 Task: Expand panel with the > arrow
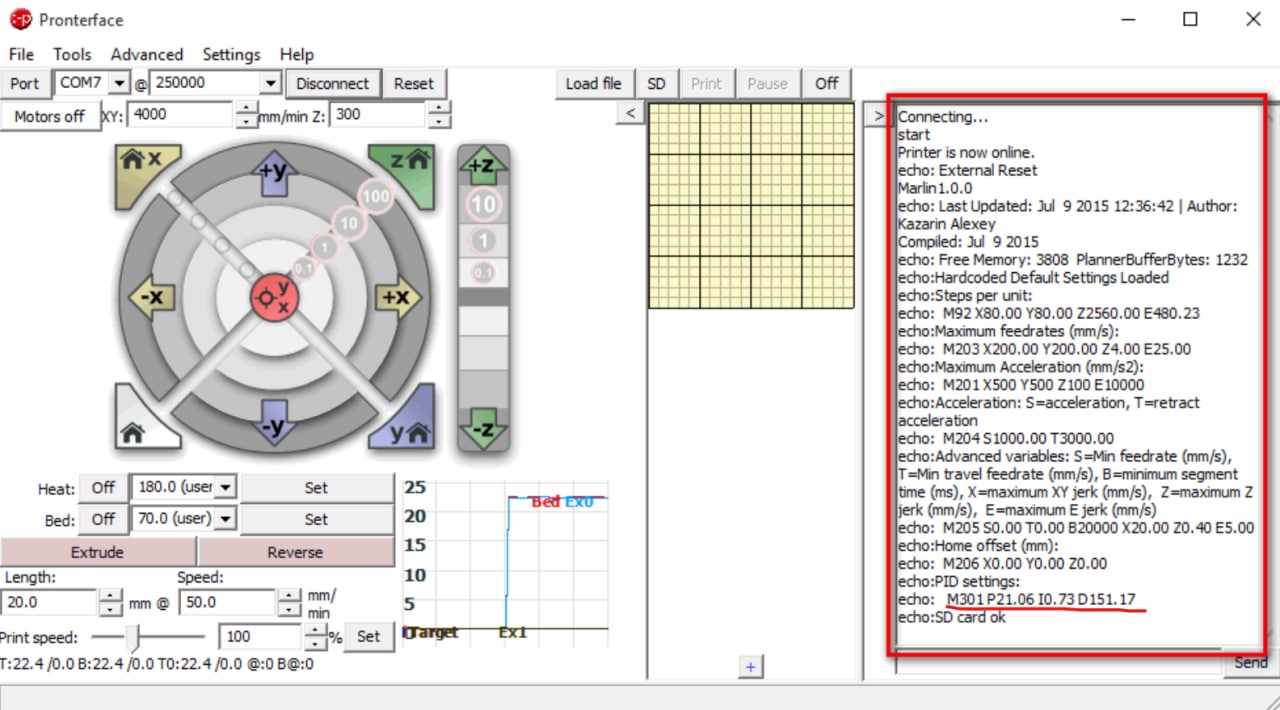point(877,116)
